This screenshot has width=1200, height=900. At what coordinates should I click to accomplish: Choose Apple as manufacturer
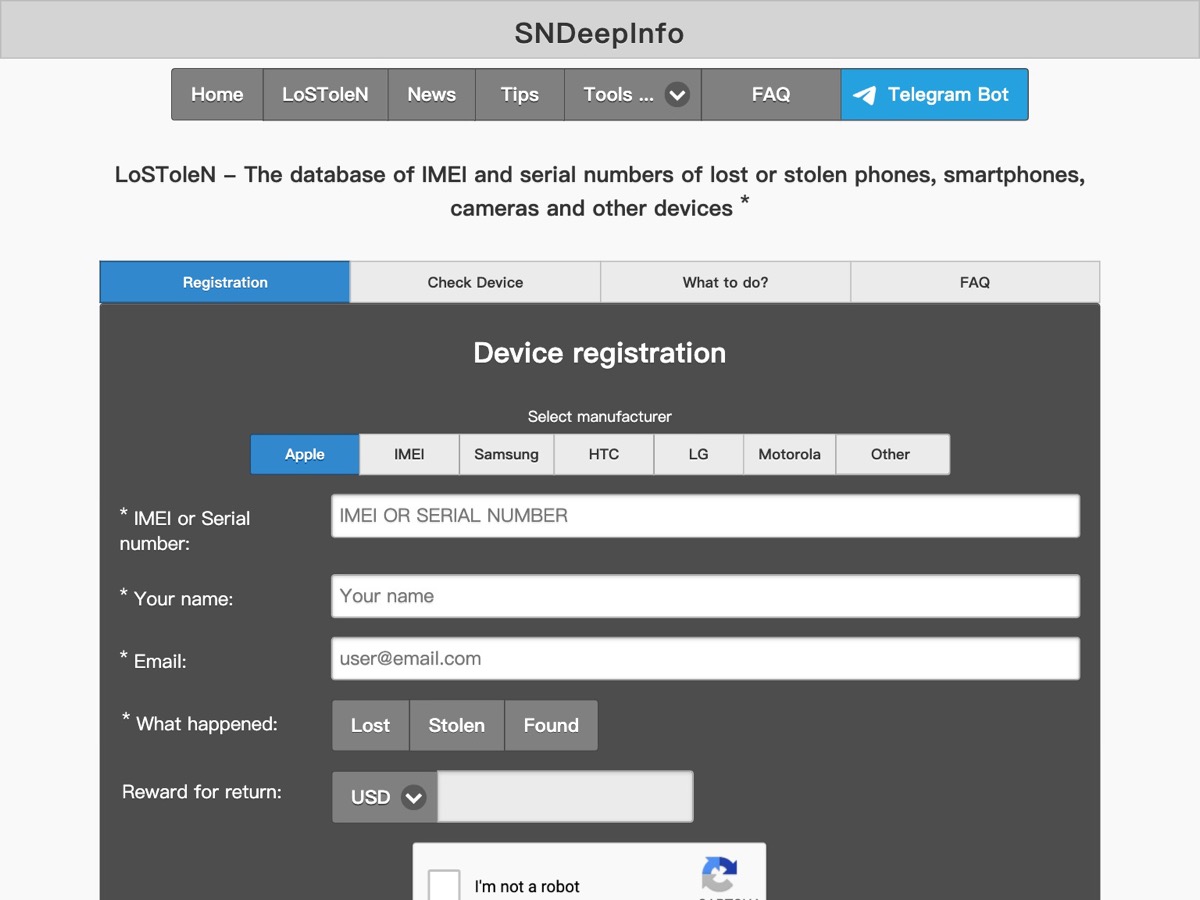[305, 454]
